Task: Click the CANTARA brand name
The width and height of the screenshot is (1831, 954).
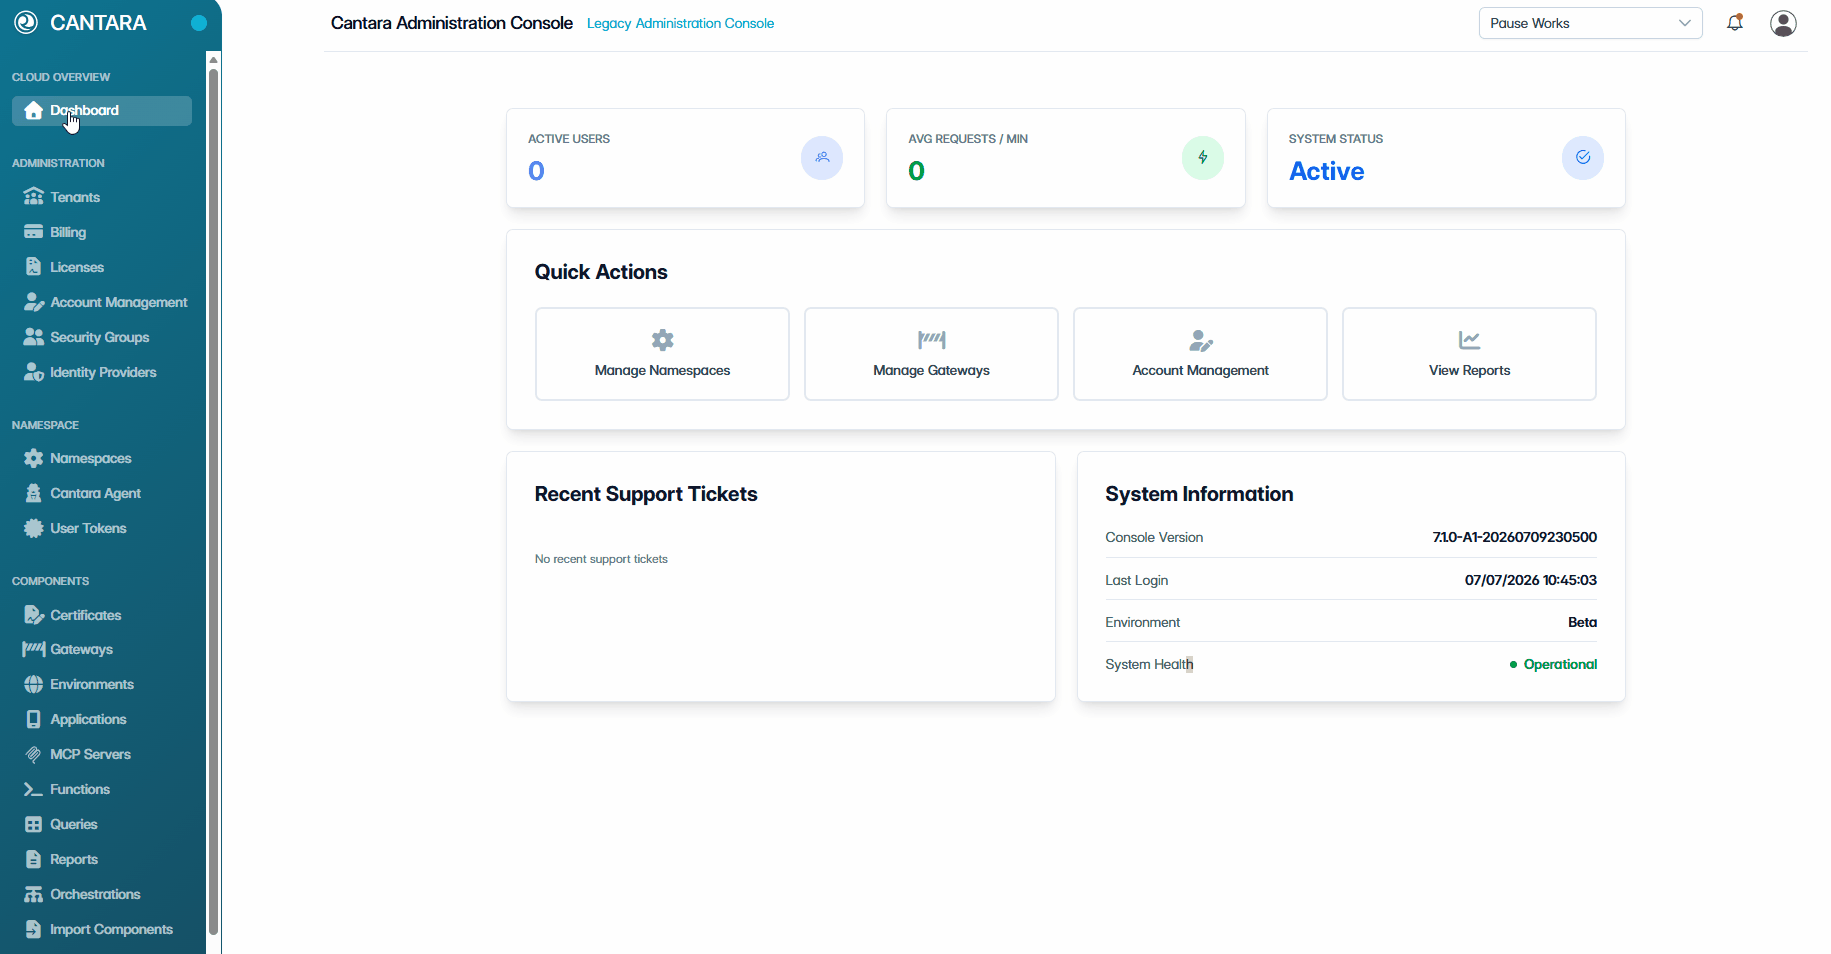Action: tap(98, 22)
